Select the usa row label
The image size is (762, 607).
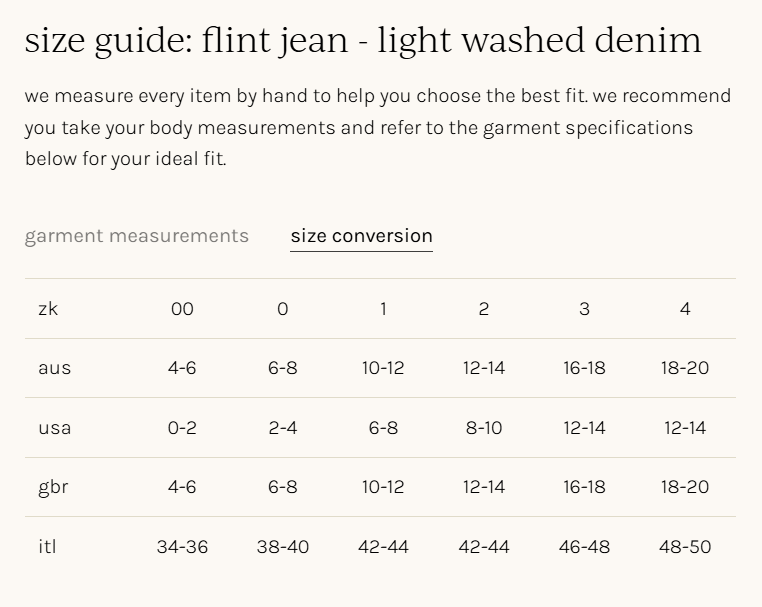(x=55, y=428)
